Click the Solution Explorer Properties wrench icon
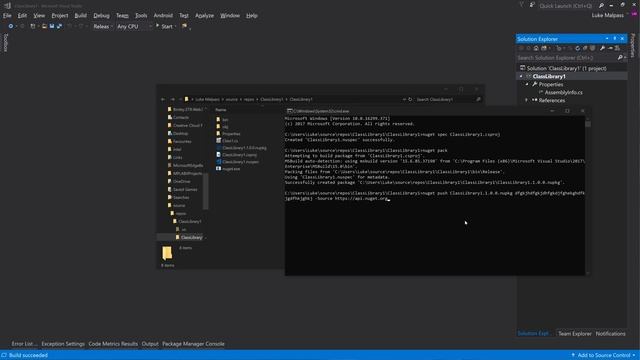 [x=602, y=48]
